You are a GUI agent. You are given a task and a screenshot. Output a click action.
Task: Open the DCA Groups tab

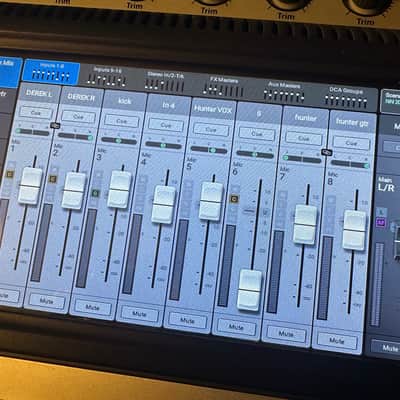click(345, 97)
